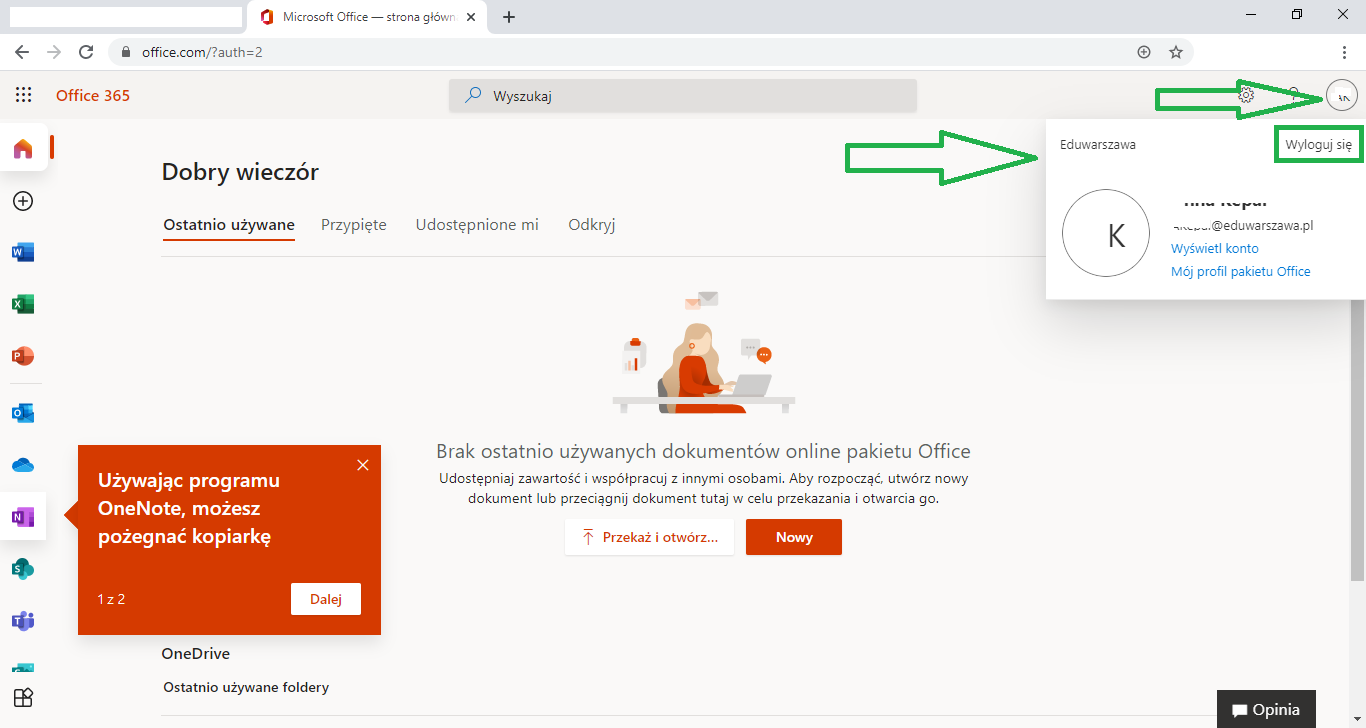Viewport: 1366px width, 728px height.
Task: Select the Odkryj tab
Action: (x=591, y=225)
